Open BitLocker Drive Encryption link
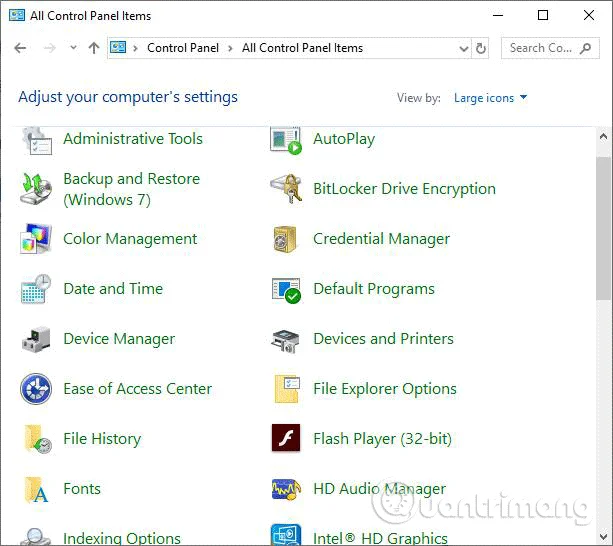613x546 pixels. pos(404,189)
